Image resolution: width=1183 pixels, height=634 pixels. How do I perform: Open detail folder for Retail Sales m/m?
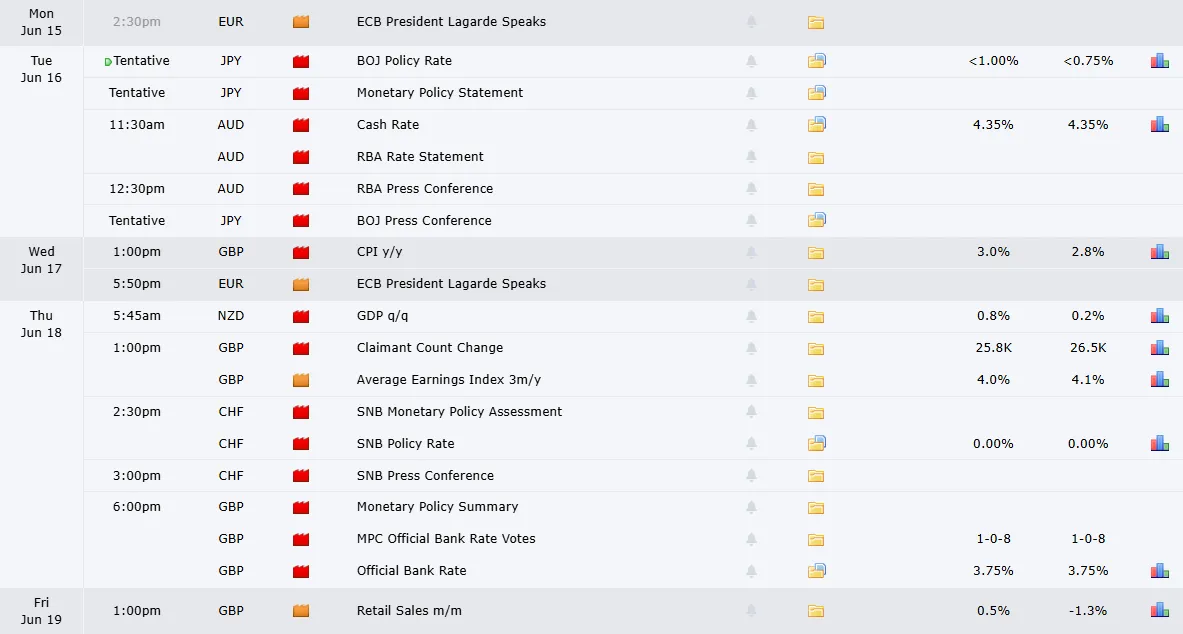pyautogui.click(x=816, y=611)
